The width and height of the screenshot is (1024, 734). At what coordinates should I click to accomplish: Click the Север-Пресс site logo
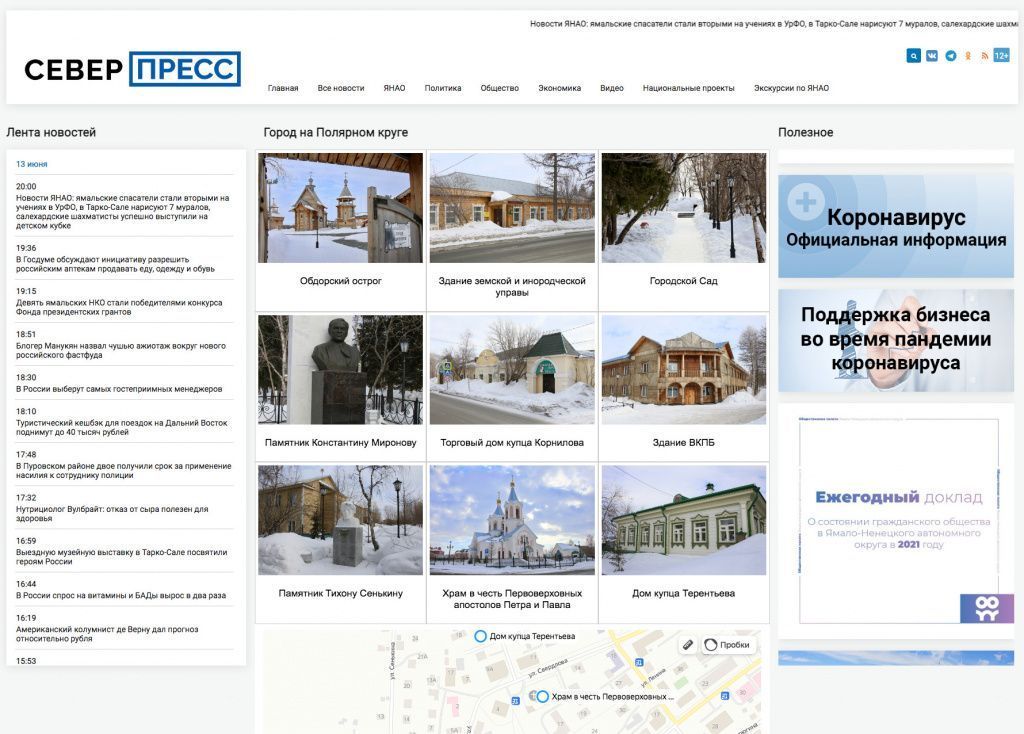pos(133,69)
